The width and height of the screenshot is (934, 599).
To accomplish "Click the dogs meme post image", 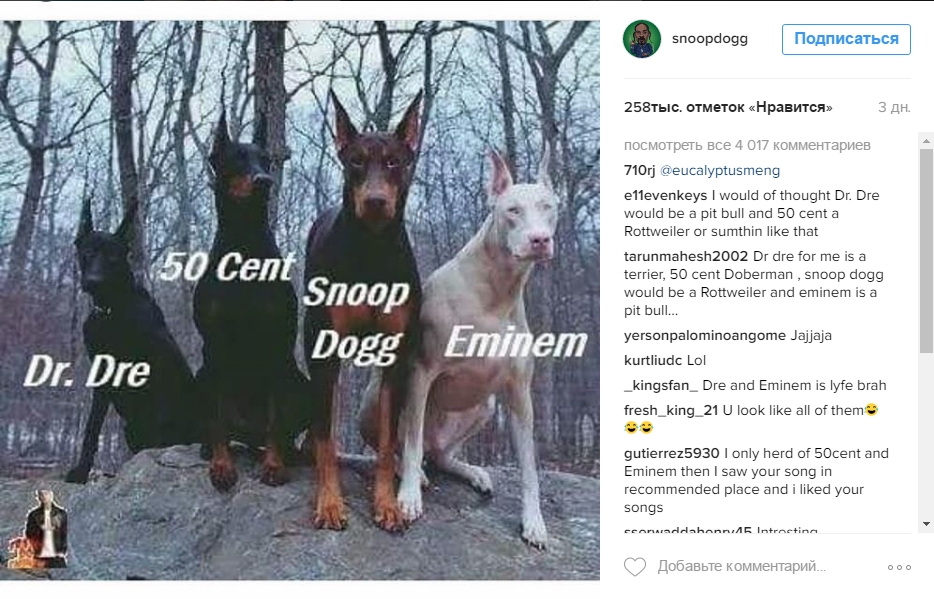I will click(300, 300).
